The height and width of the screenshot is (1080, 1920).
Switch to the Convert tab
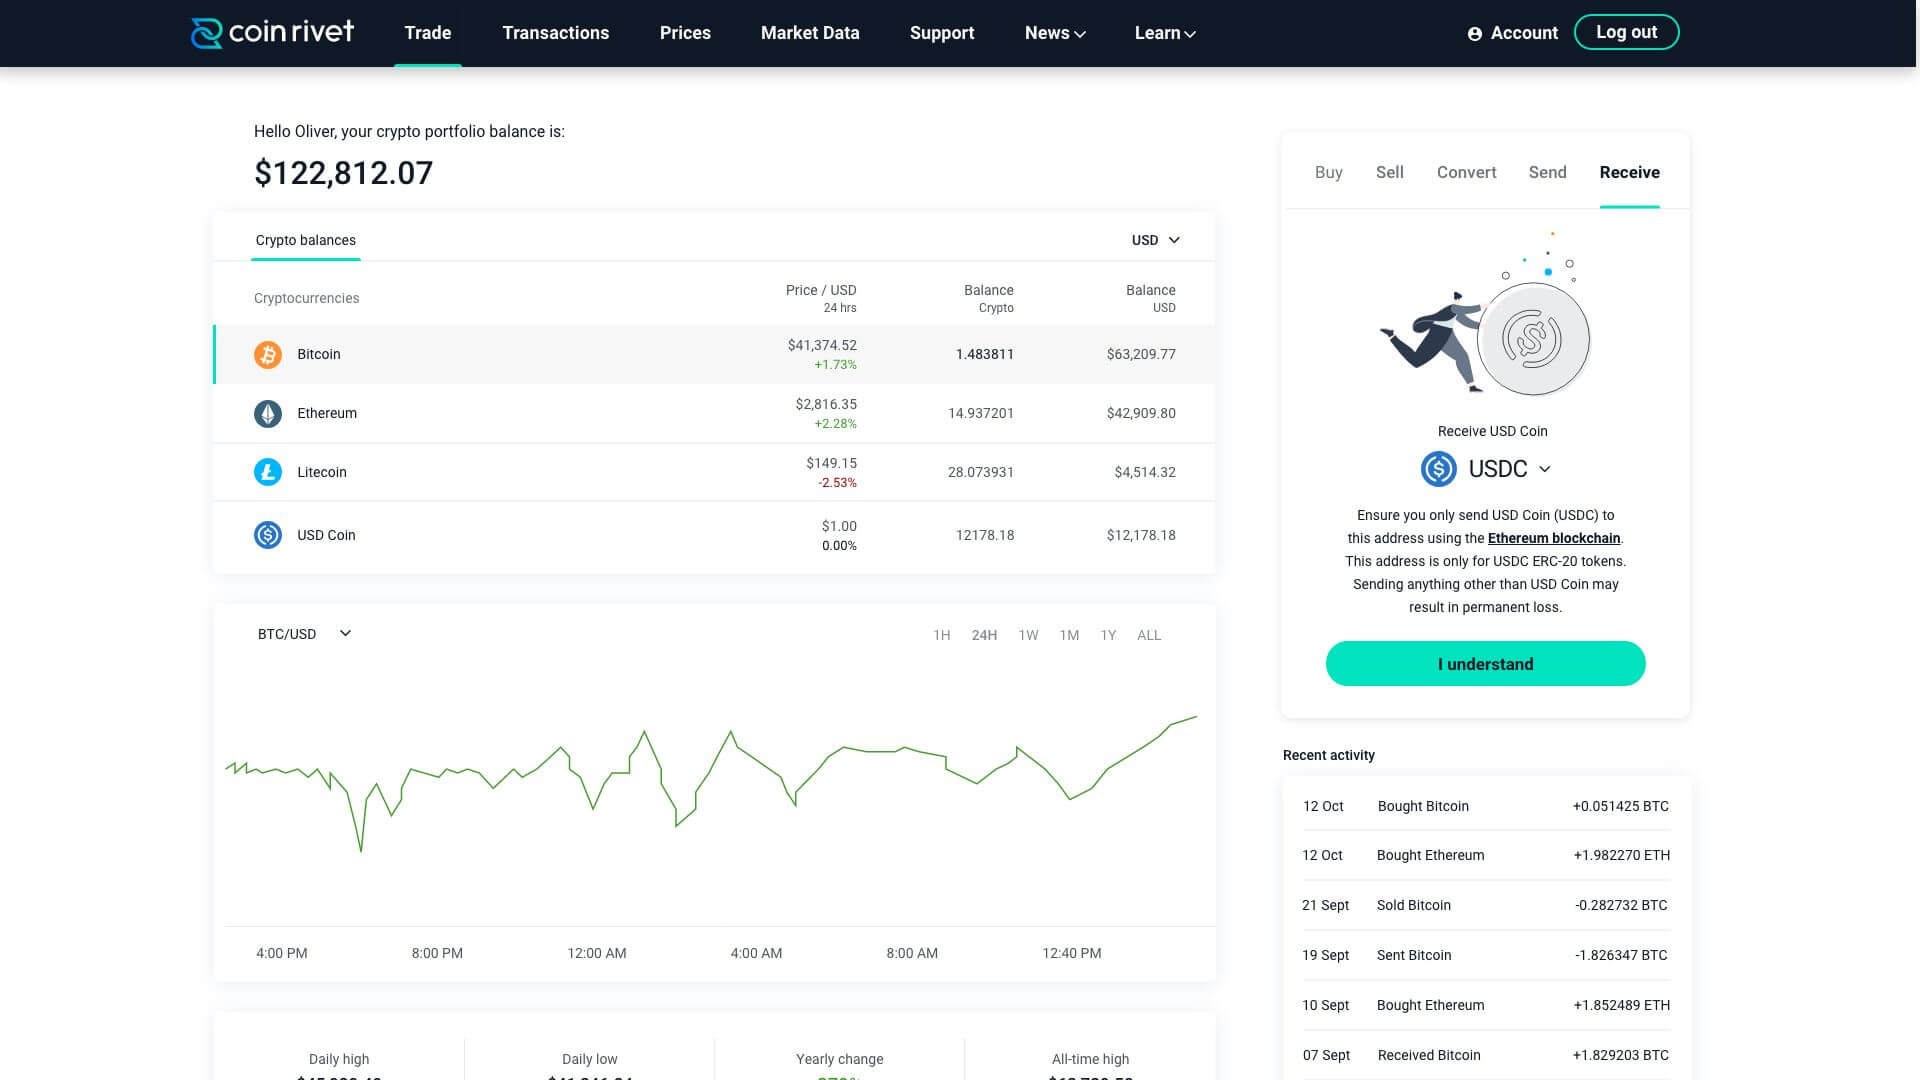pyautogui.click(x=1466, y=172)
